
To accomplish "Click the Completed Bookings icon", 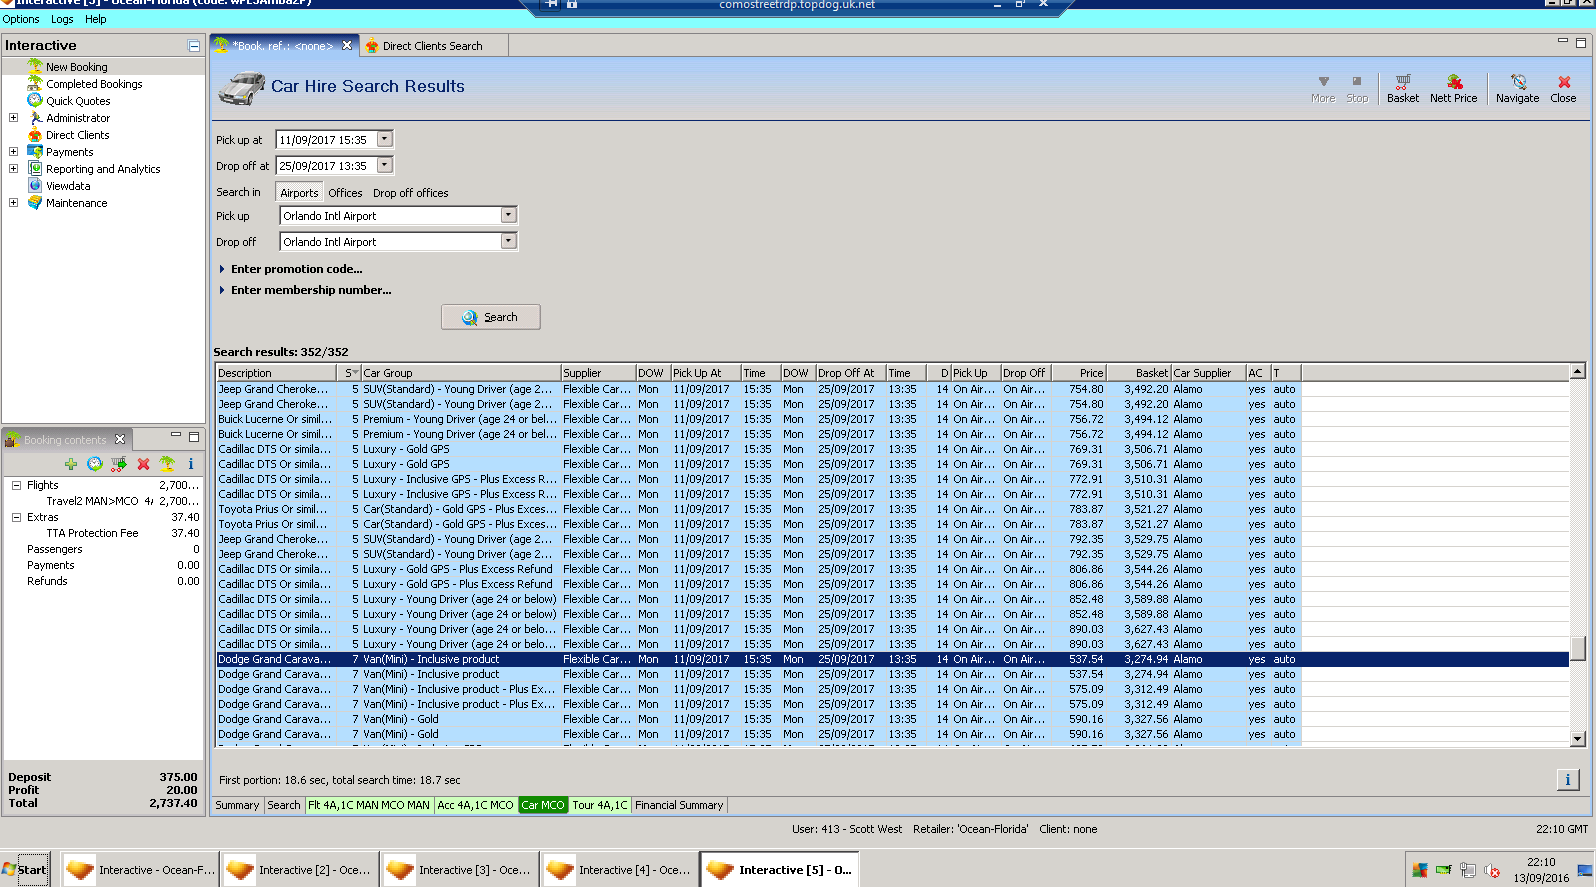I will click(x=35, y=83).
